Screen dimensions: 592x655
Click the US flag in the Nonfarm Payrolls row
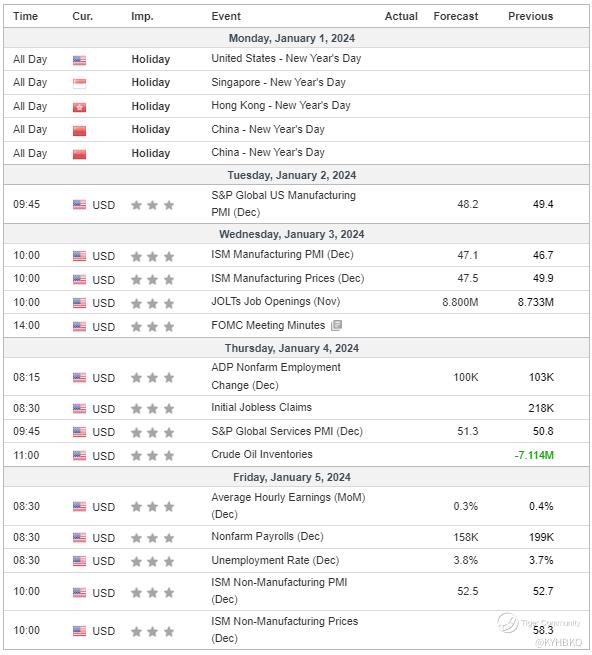[x=79, y=537]
